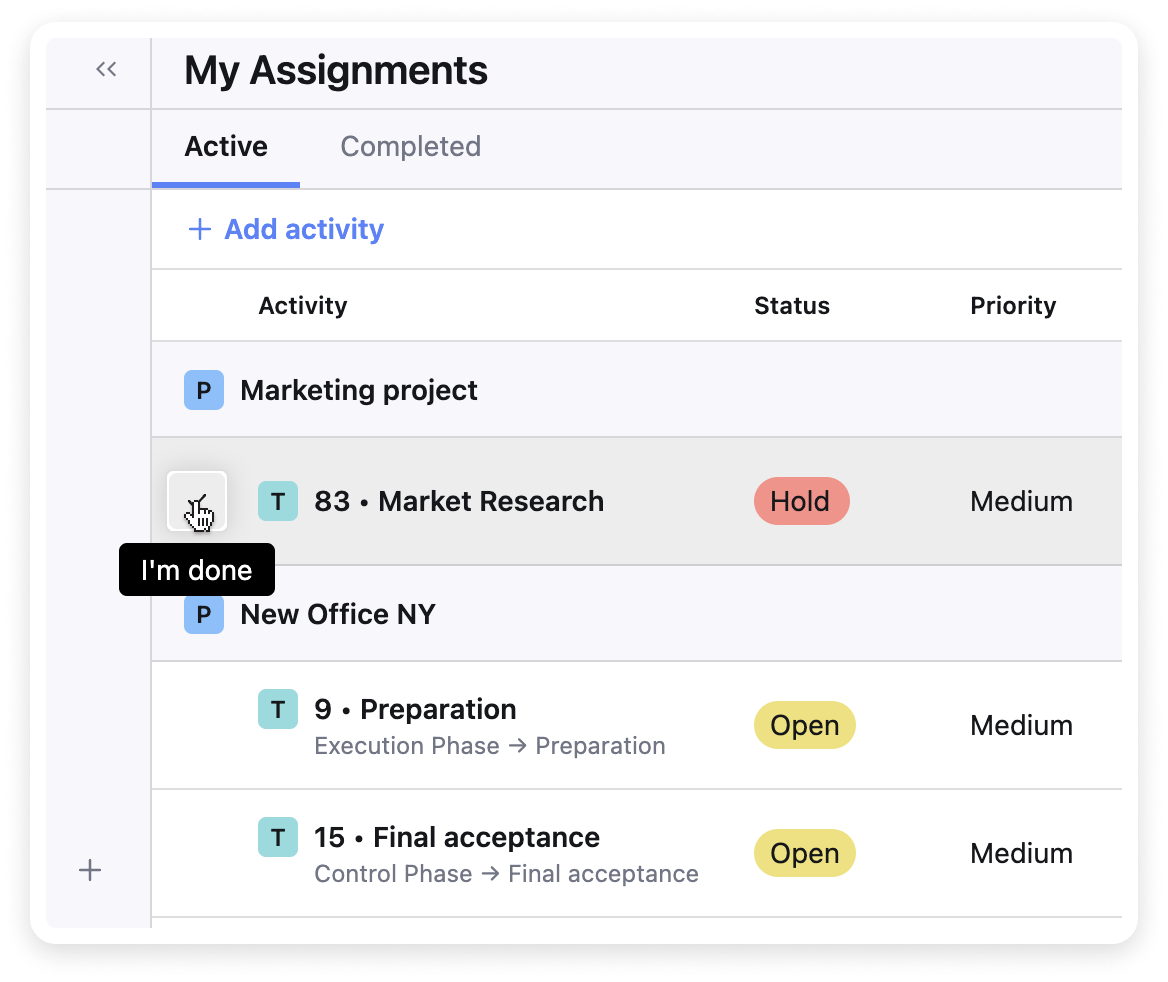Open the 9 Preparation task
Screen dimensions: 1168x982
point(415,709)
